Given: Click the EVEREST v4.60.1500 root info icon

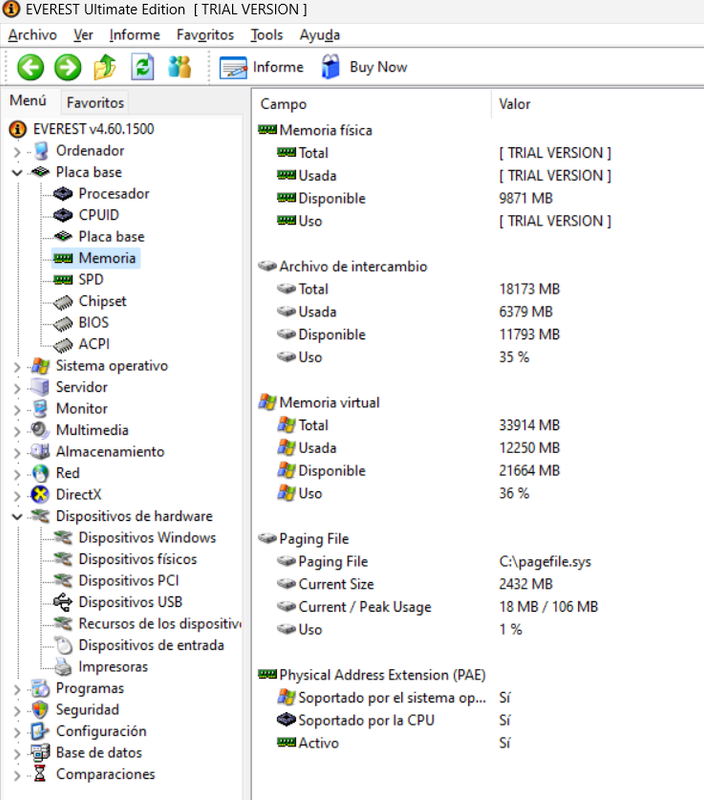Looking at the screenshot, I should pos(18,129).
